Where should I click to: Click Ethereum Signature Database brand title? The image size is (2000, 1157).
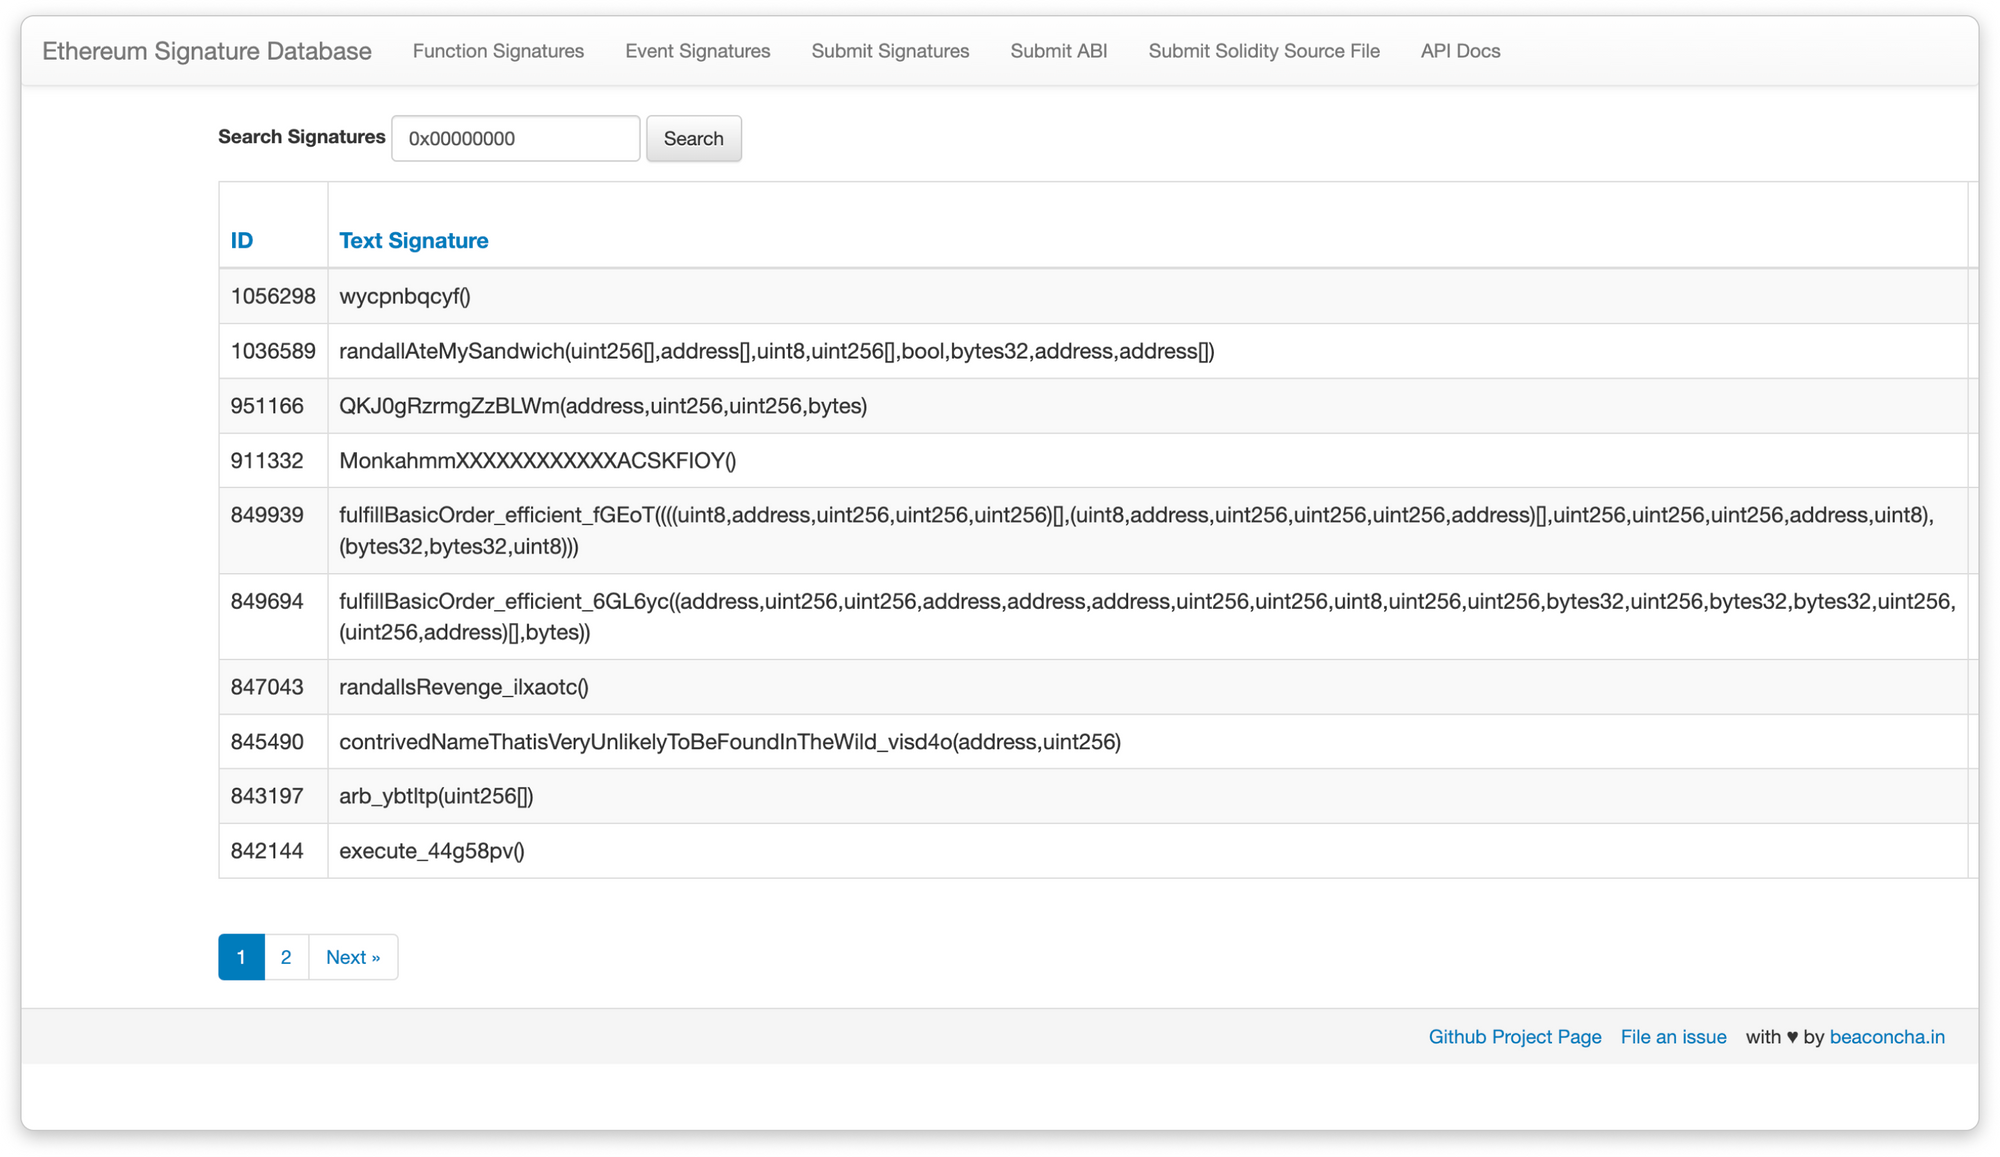click(x=207, y=51)
